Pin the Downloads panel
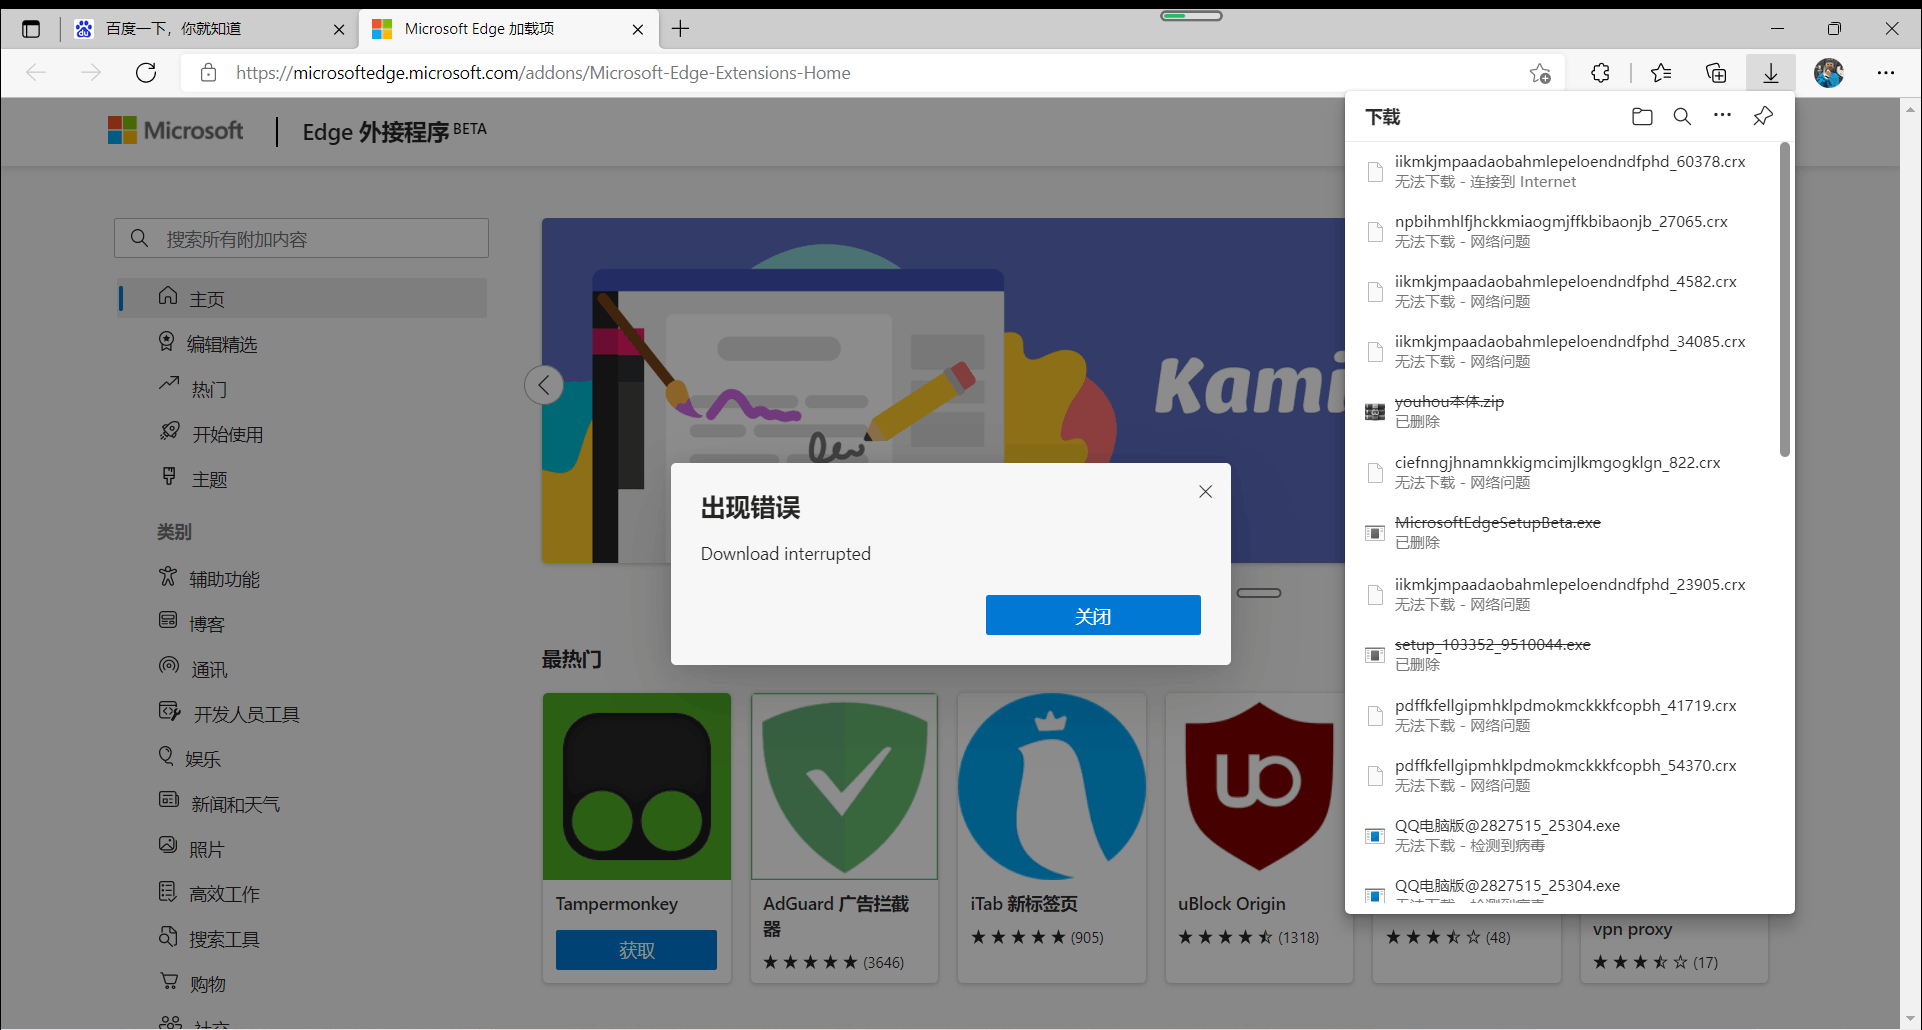The height and width of the screenshot is (1030, 1922). (x=1763, y=117)
